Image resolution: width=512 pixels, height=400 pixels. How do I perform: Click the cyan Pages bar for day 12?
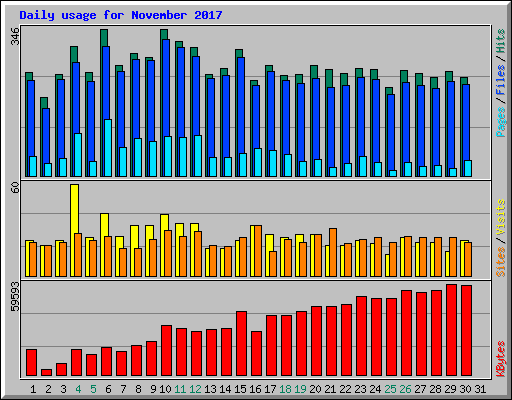click(x=198, y=156)
